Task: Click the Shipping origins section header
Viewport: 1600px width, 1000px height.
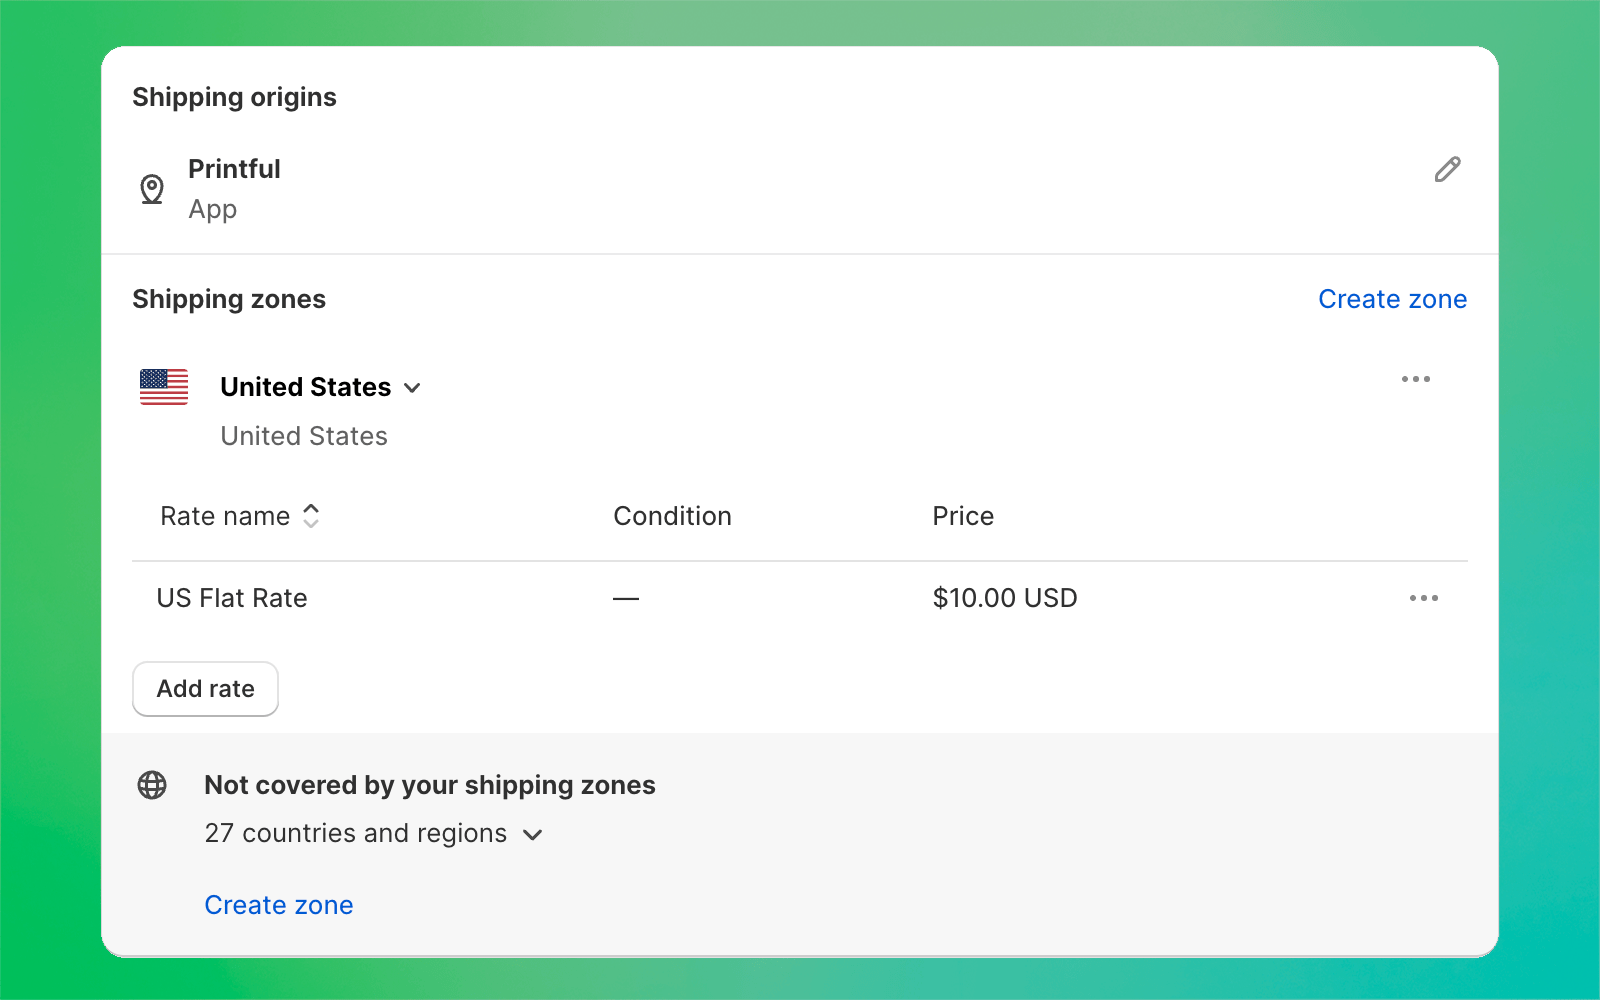Action: 234,97
